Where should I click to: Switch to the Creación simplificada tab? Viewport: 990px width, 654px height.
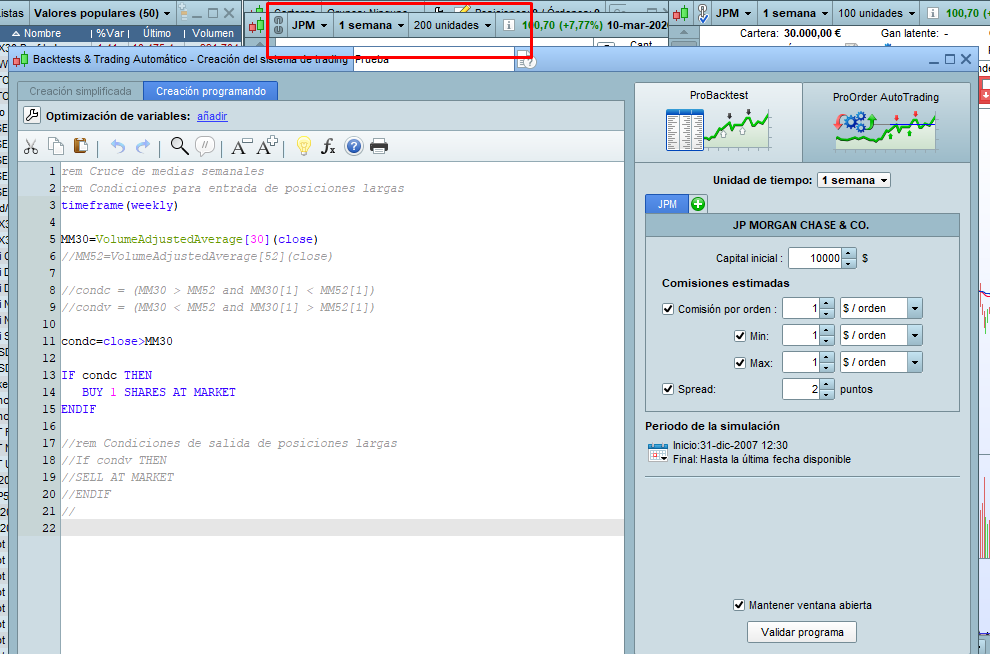tap(79, 91)
